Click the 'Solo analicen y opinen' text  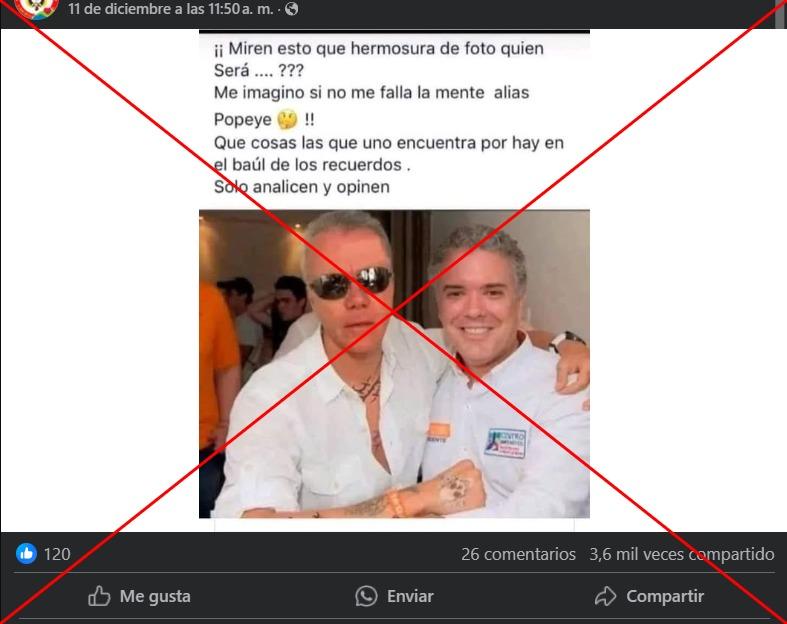302,187
